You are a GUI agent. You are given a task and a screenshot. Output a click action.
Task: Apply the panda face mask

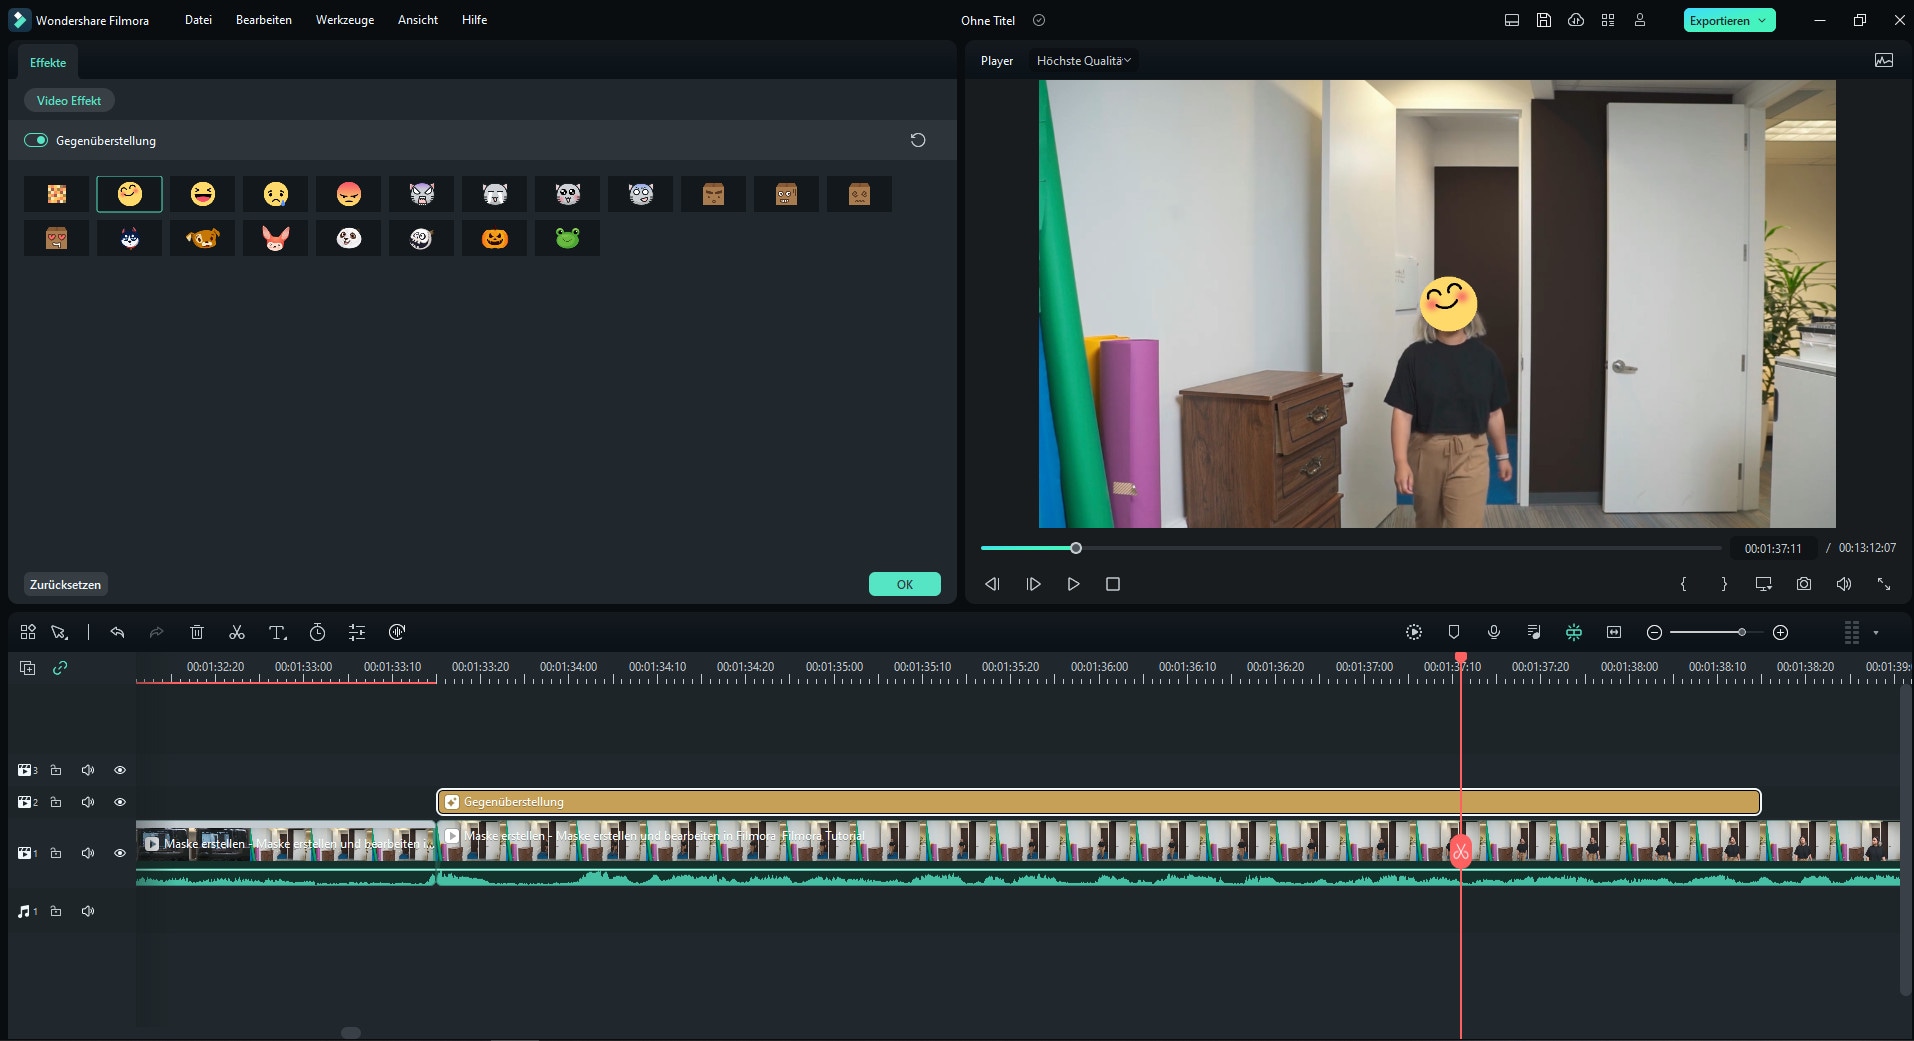(x=349, y=238)
